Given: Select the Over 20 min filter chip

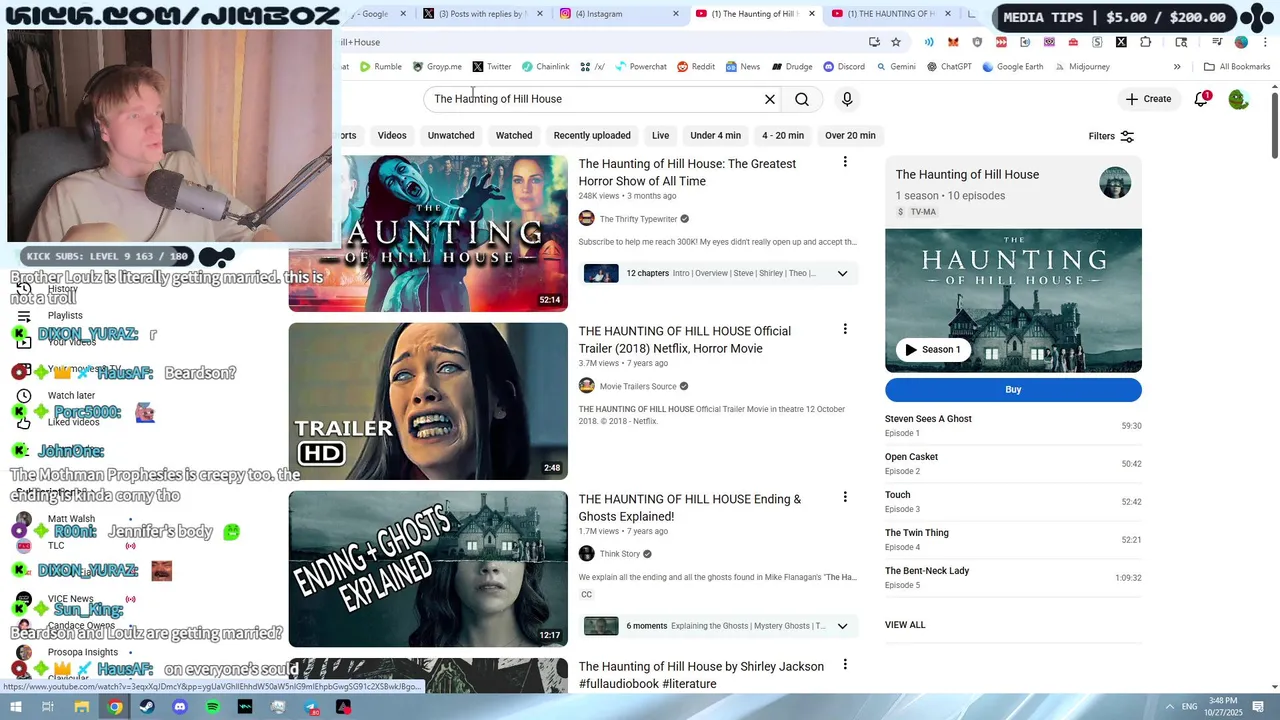Looking at the screenshot, I should (x=850, y=136).
